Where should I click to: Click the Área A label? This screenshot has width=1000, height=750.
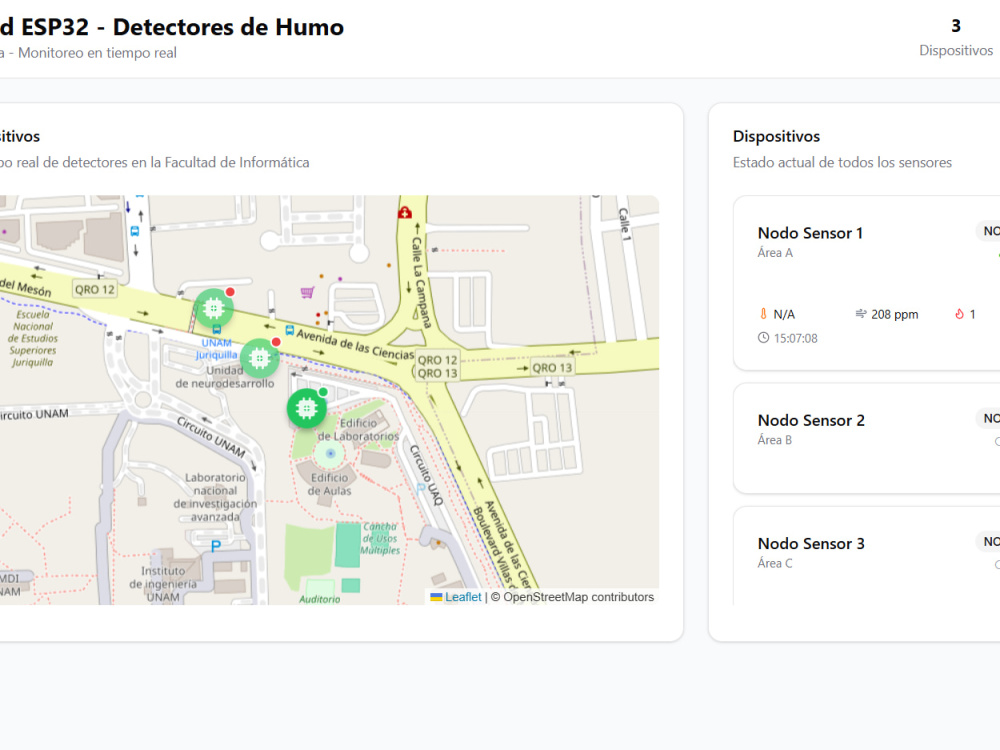(x=775, y=253)
